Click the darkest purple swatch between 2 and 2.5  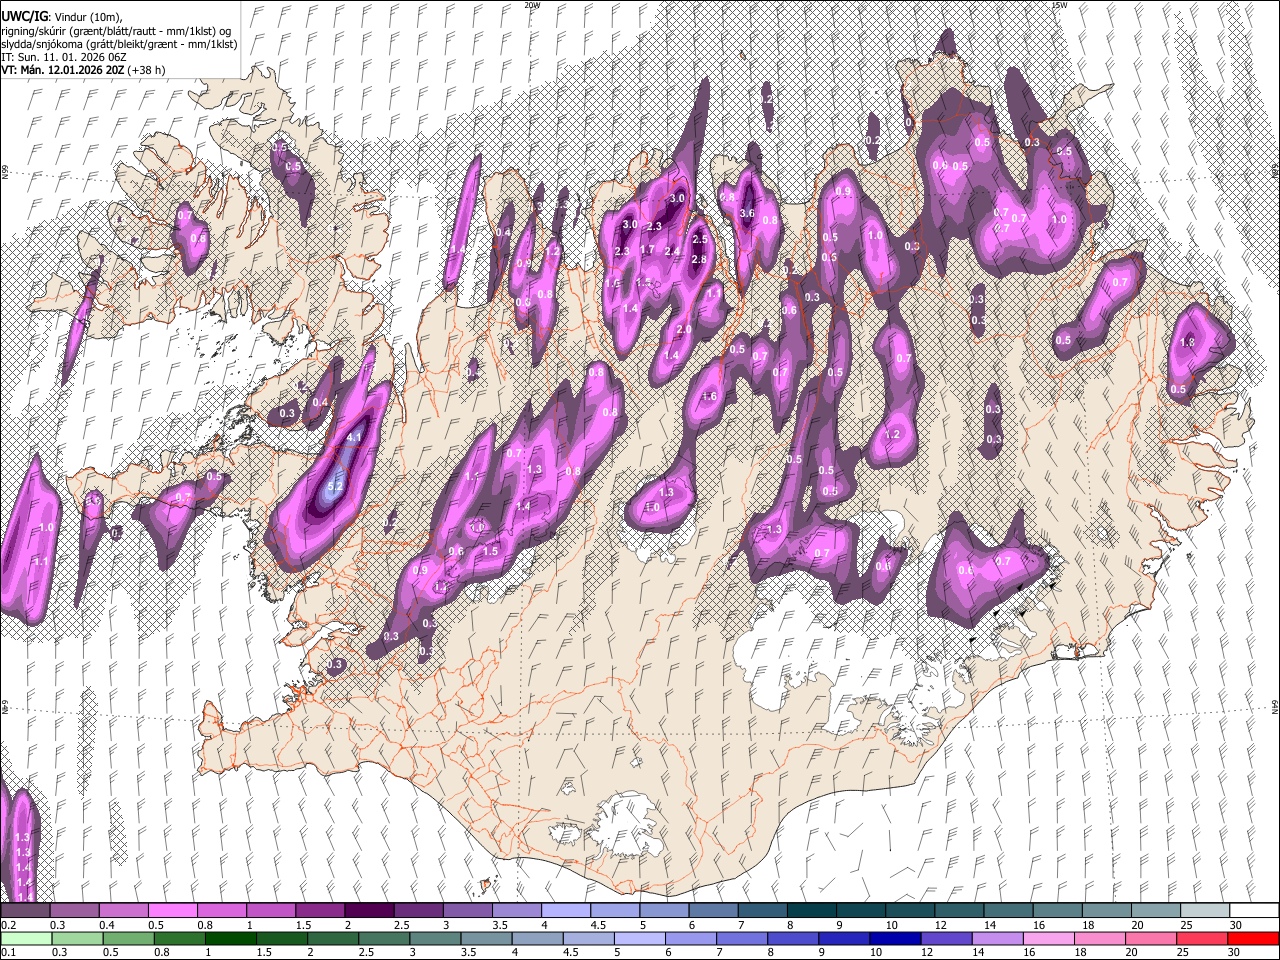(369, 911)
